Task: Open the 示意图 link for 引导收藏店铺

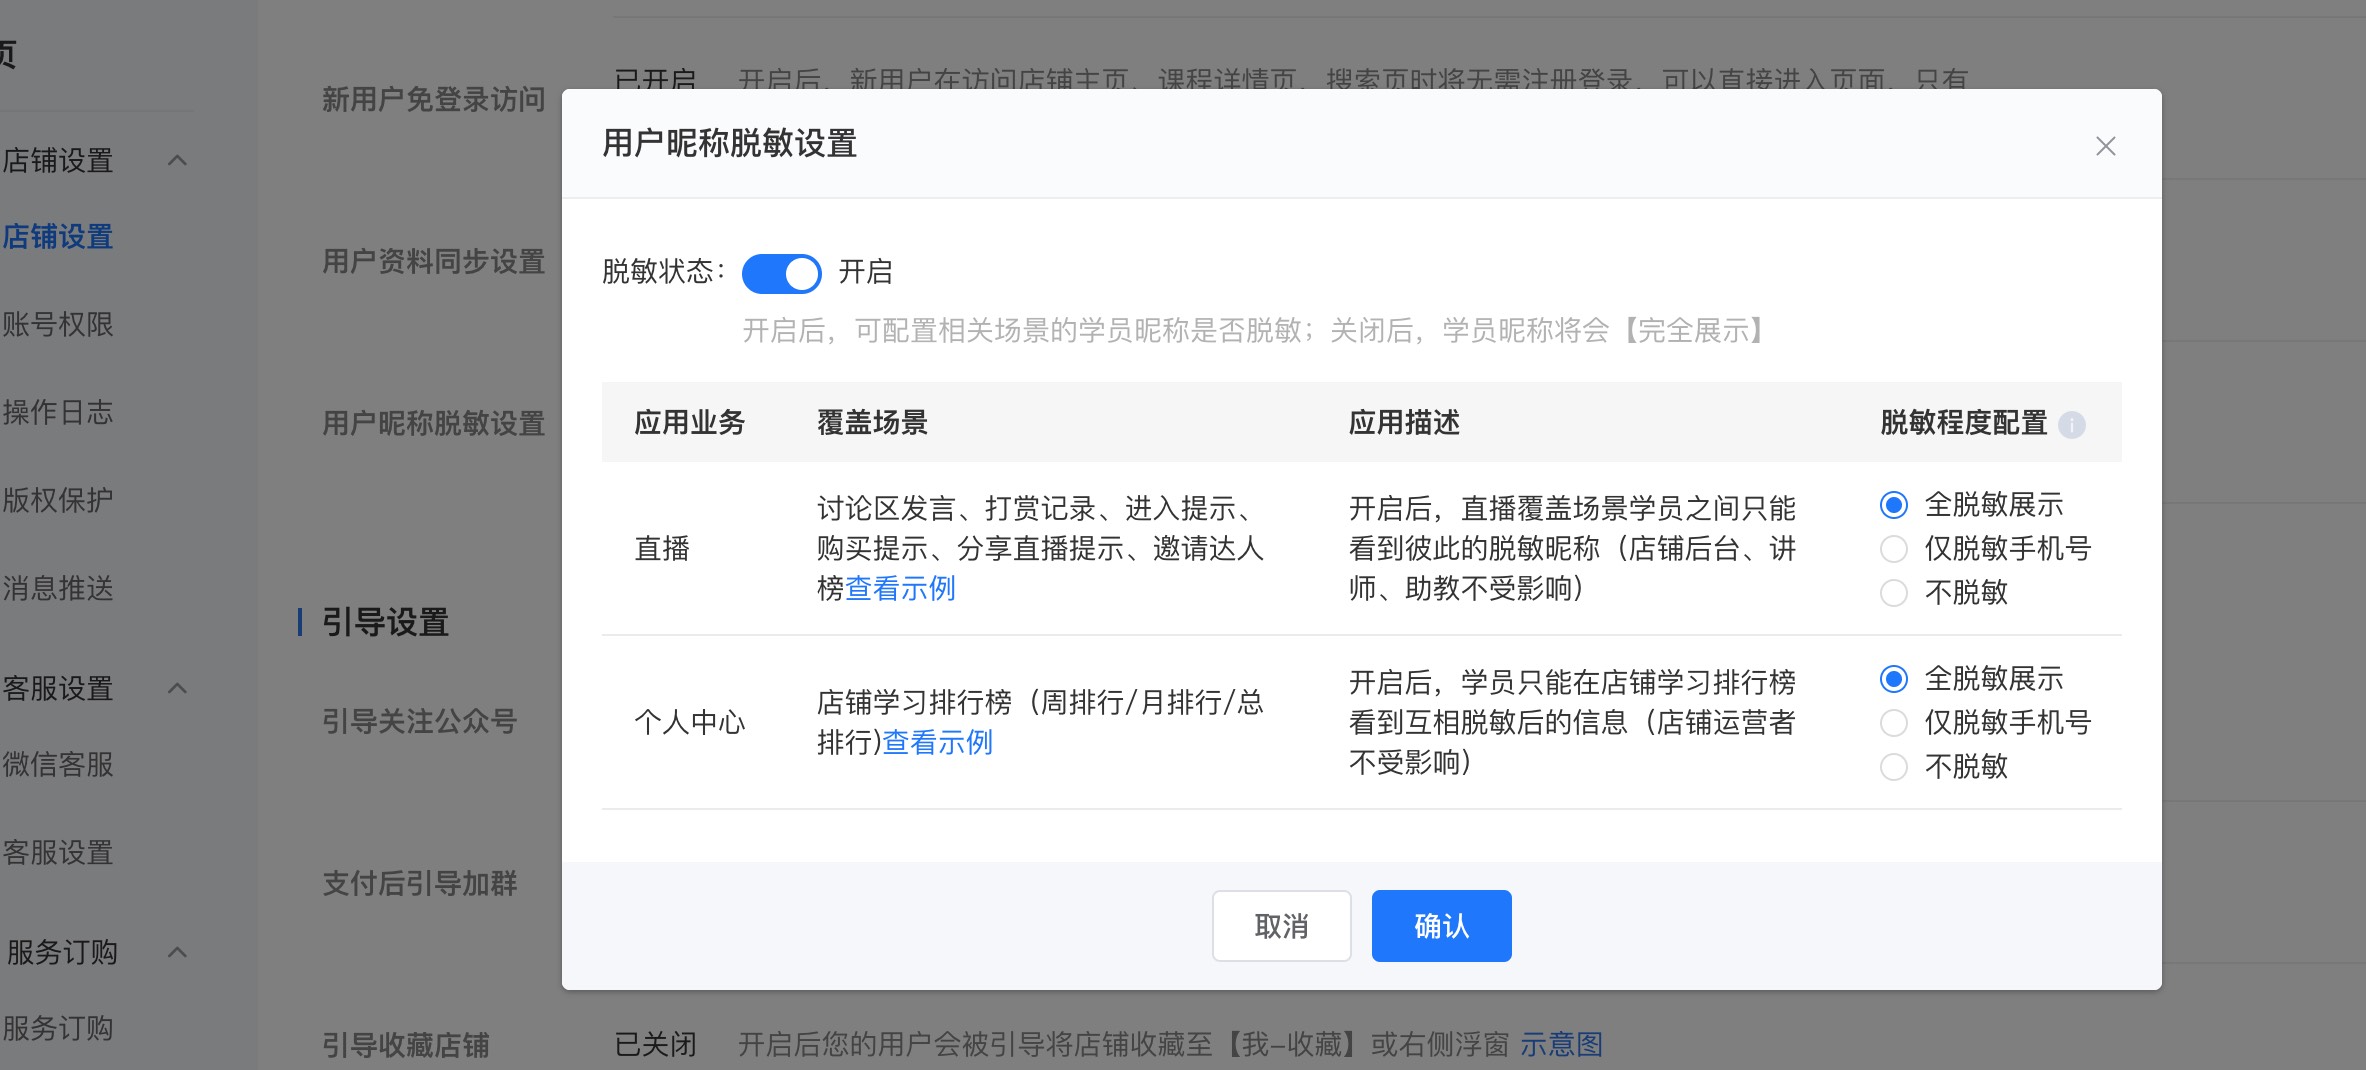Action: click(1561, 1045)
